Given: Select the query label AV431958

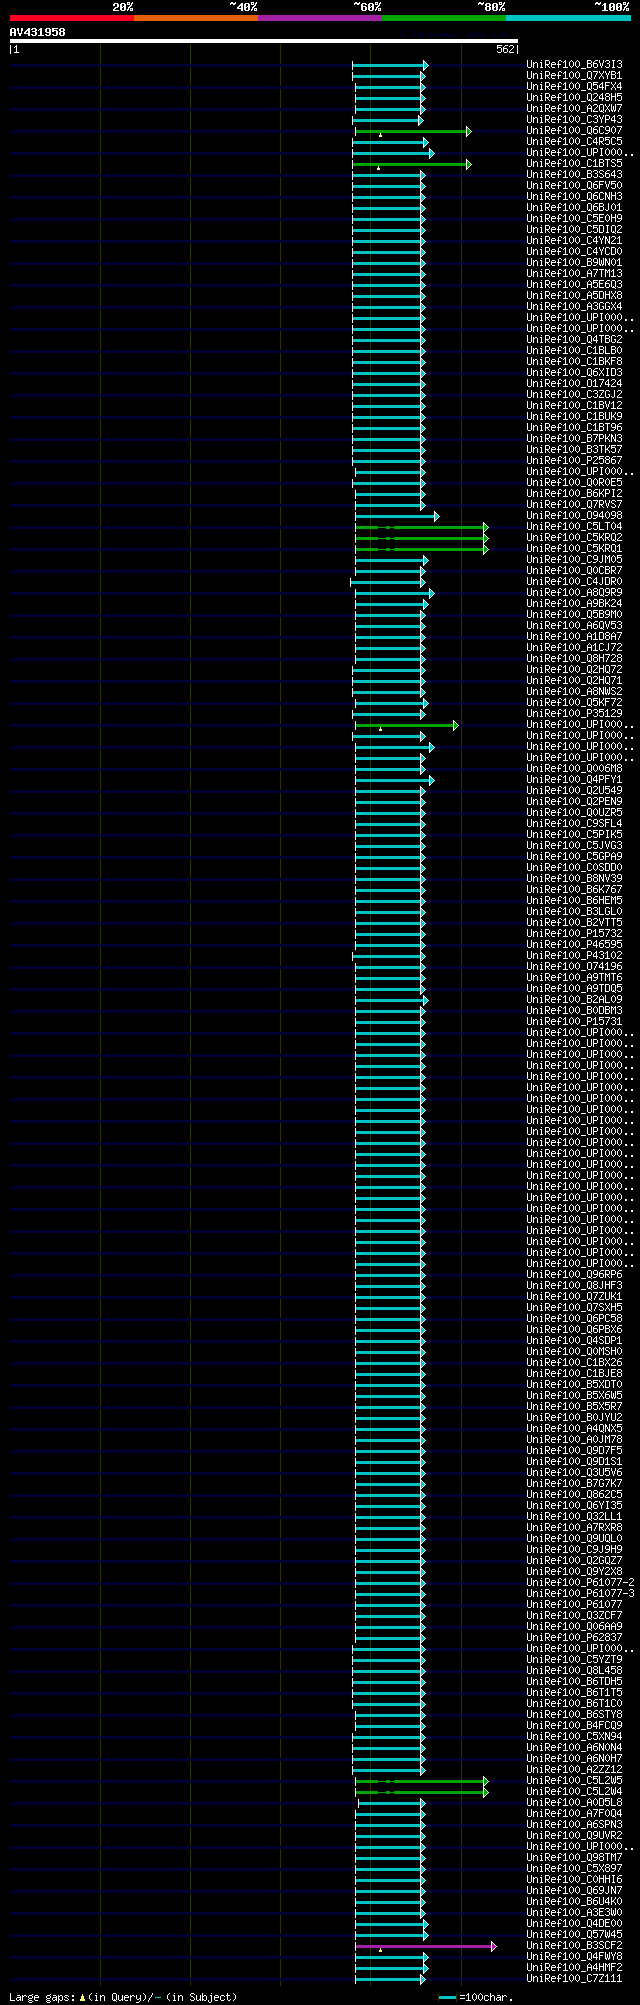Looking at the screenshot, I should (38, 32).
